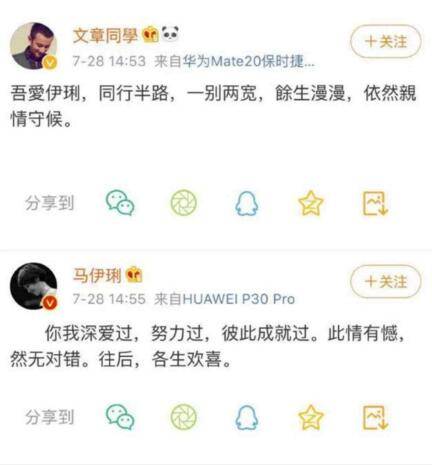Share the first post to Qzone (star icon)
The width and height of the screenshot is (432, 465).
tap(311, 203)
